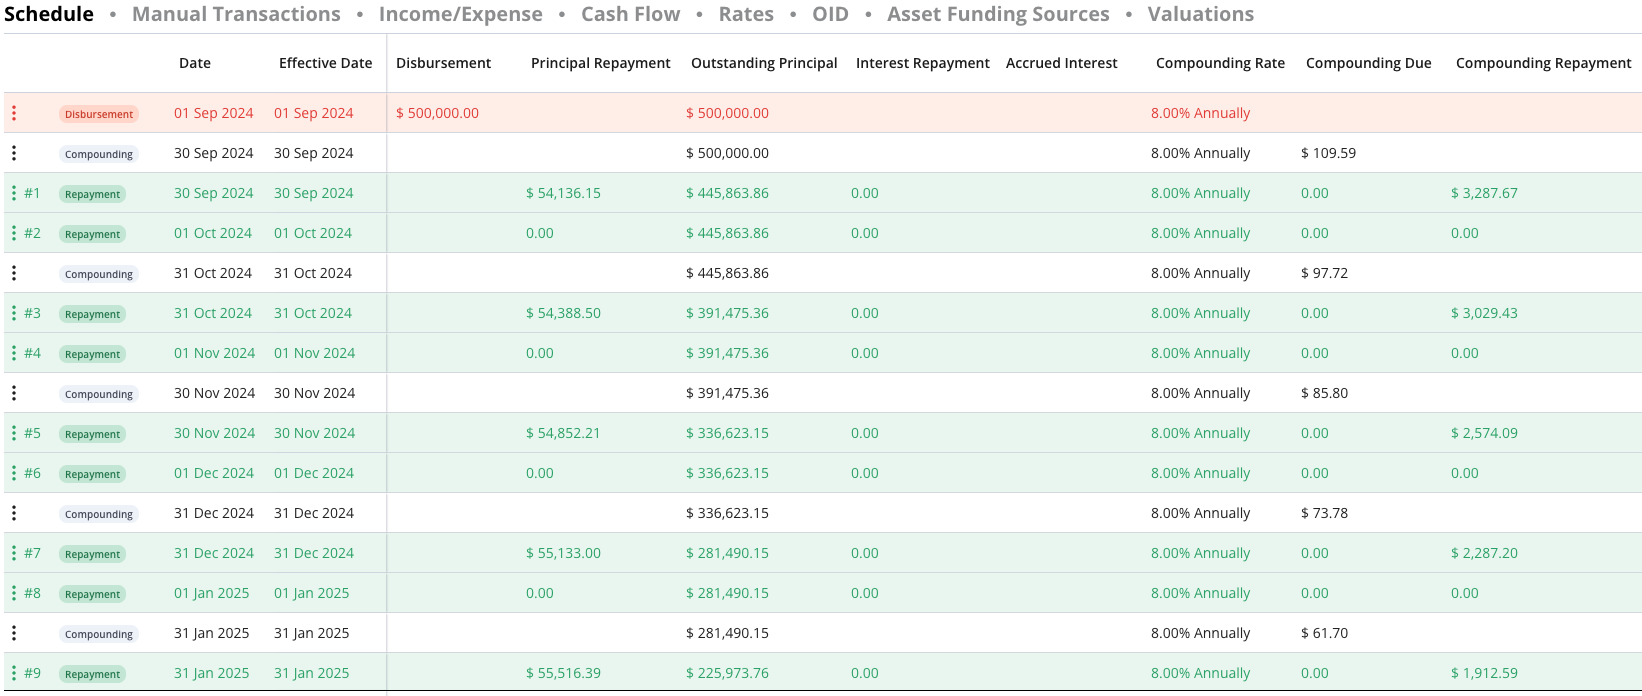Click the Compounding Rate column header
The width and height of the screenshot is (1642, 696).
click(x=1220, y=63)
